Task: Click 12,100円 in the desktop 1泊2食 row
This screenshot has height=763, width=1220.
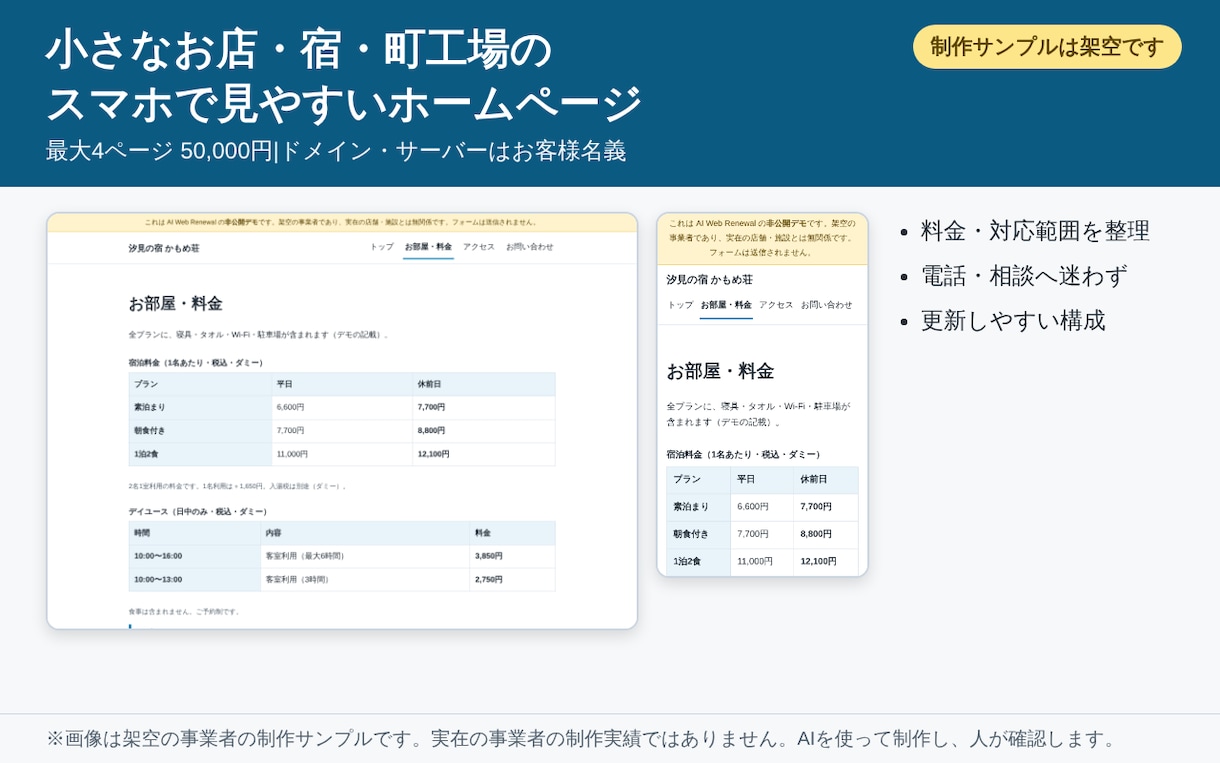Action: (x=433, y=454)
